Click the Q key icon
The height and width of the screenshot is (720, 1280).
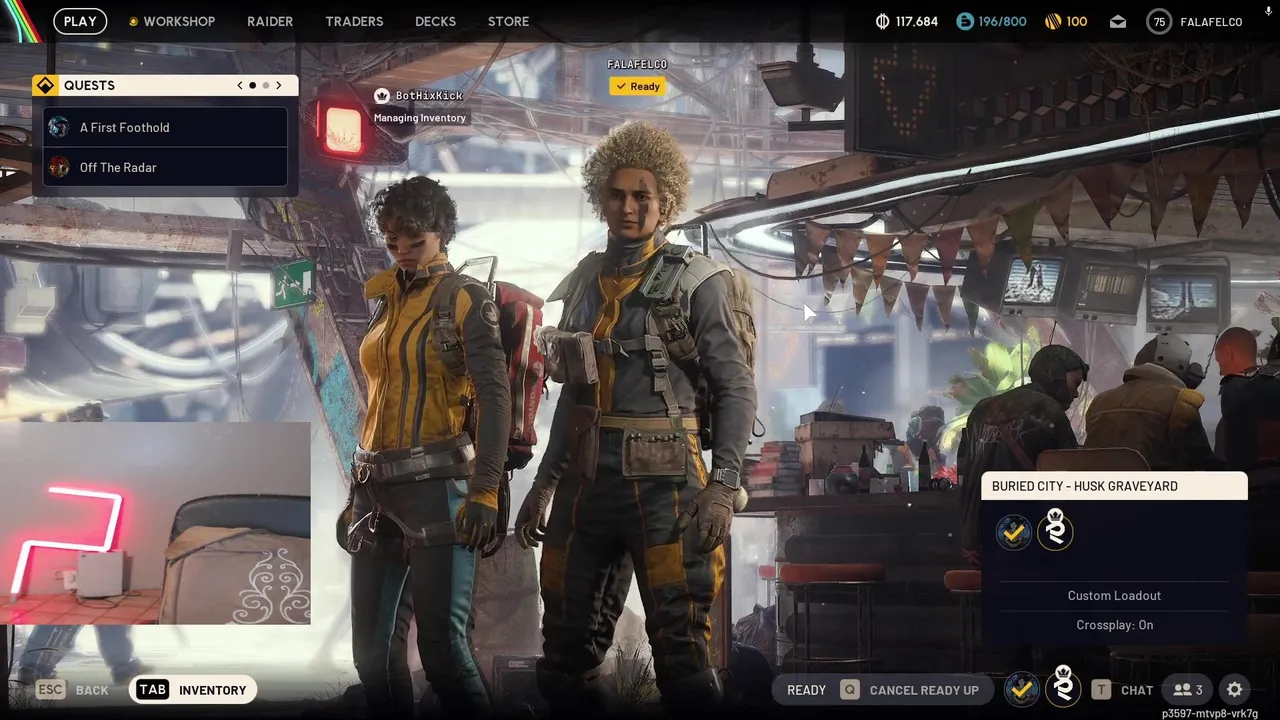pyautogui.click(x=850, y=690)
